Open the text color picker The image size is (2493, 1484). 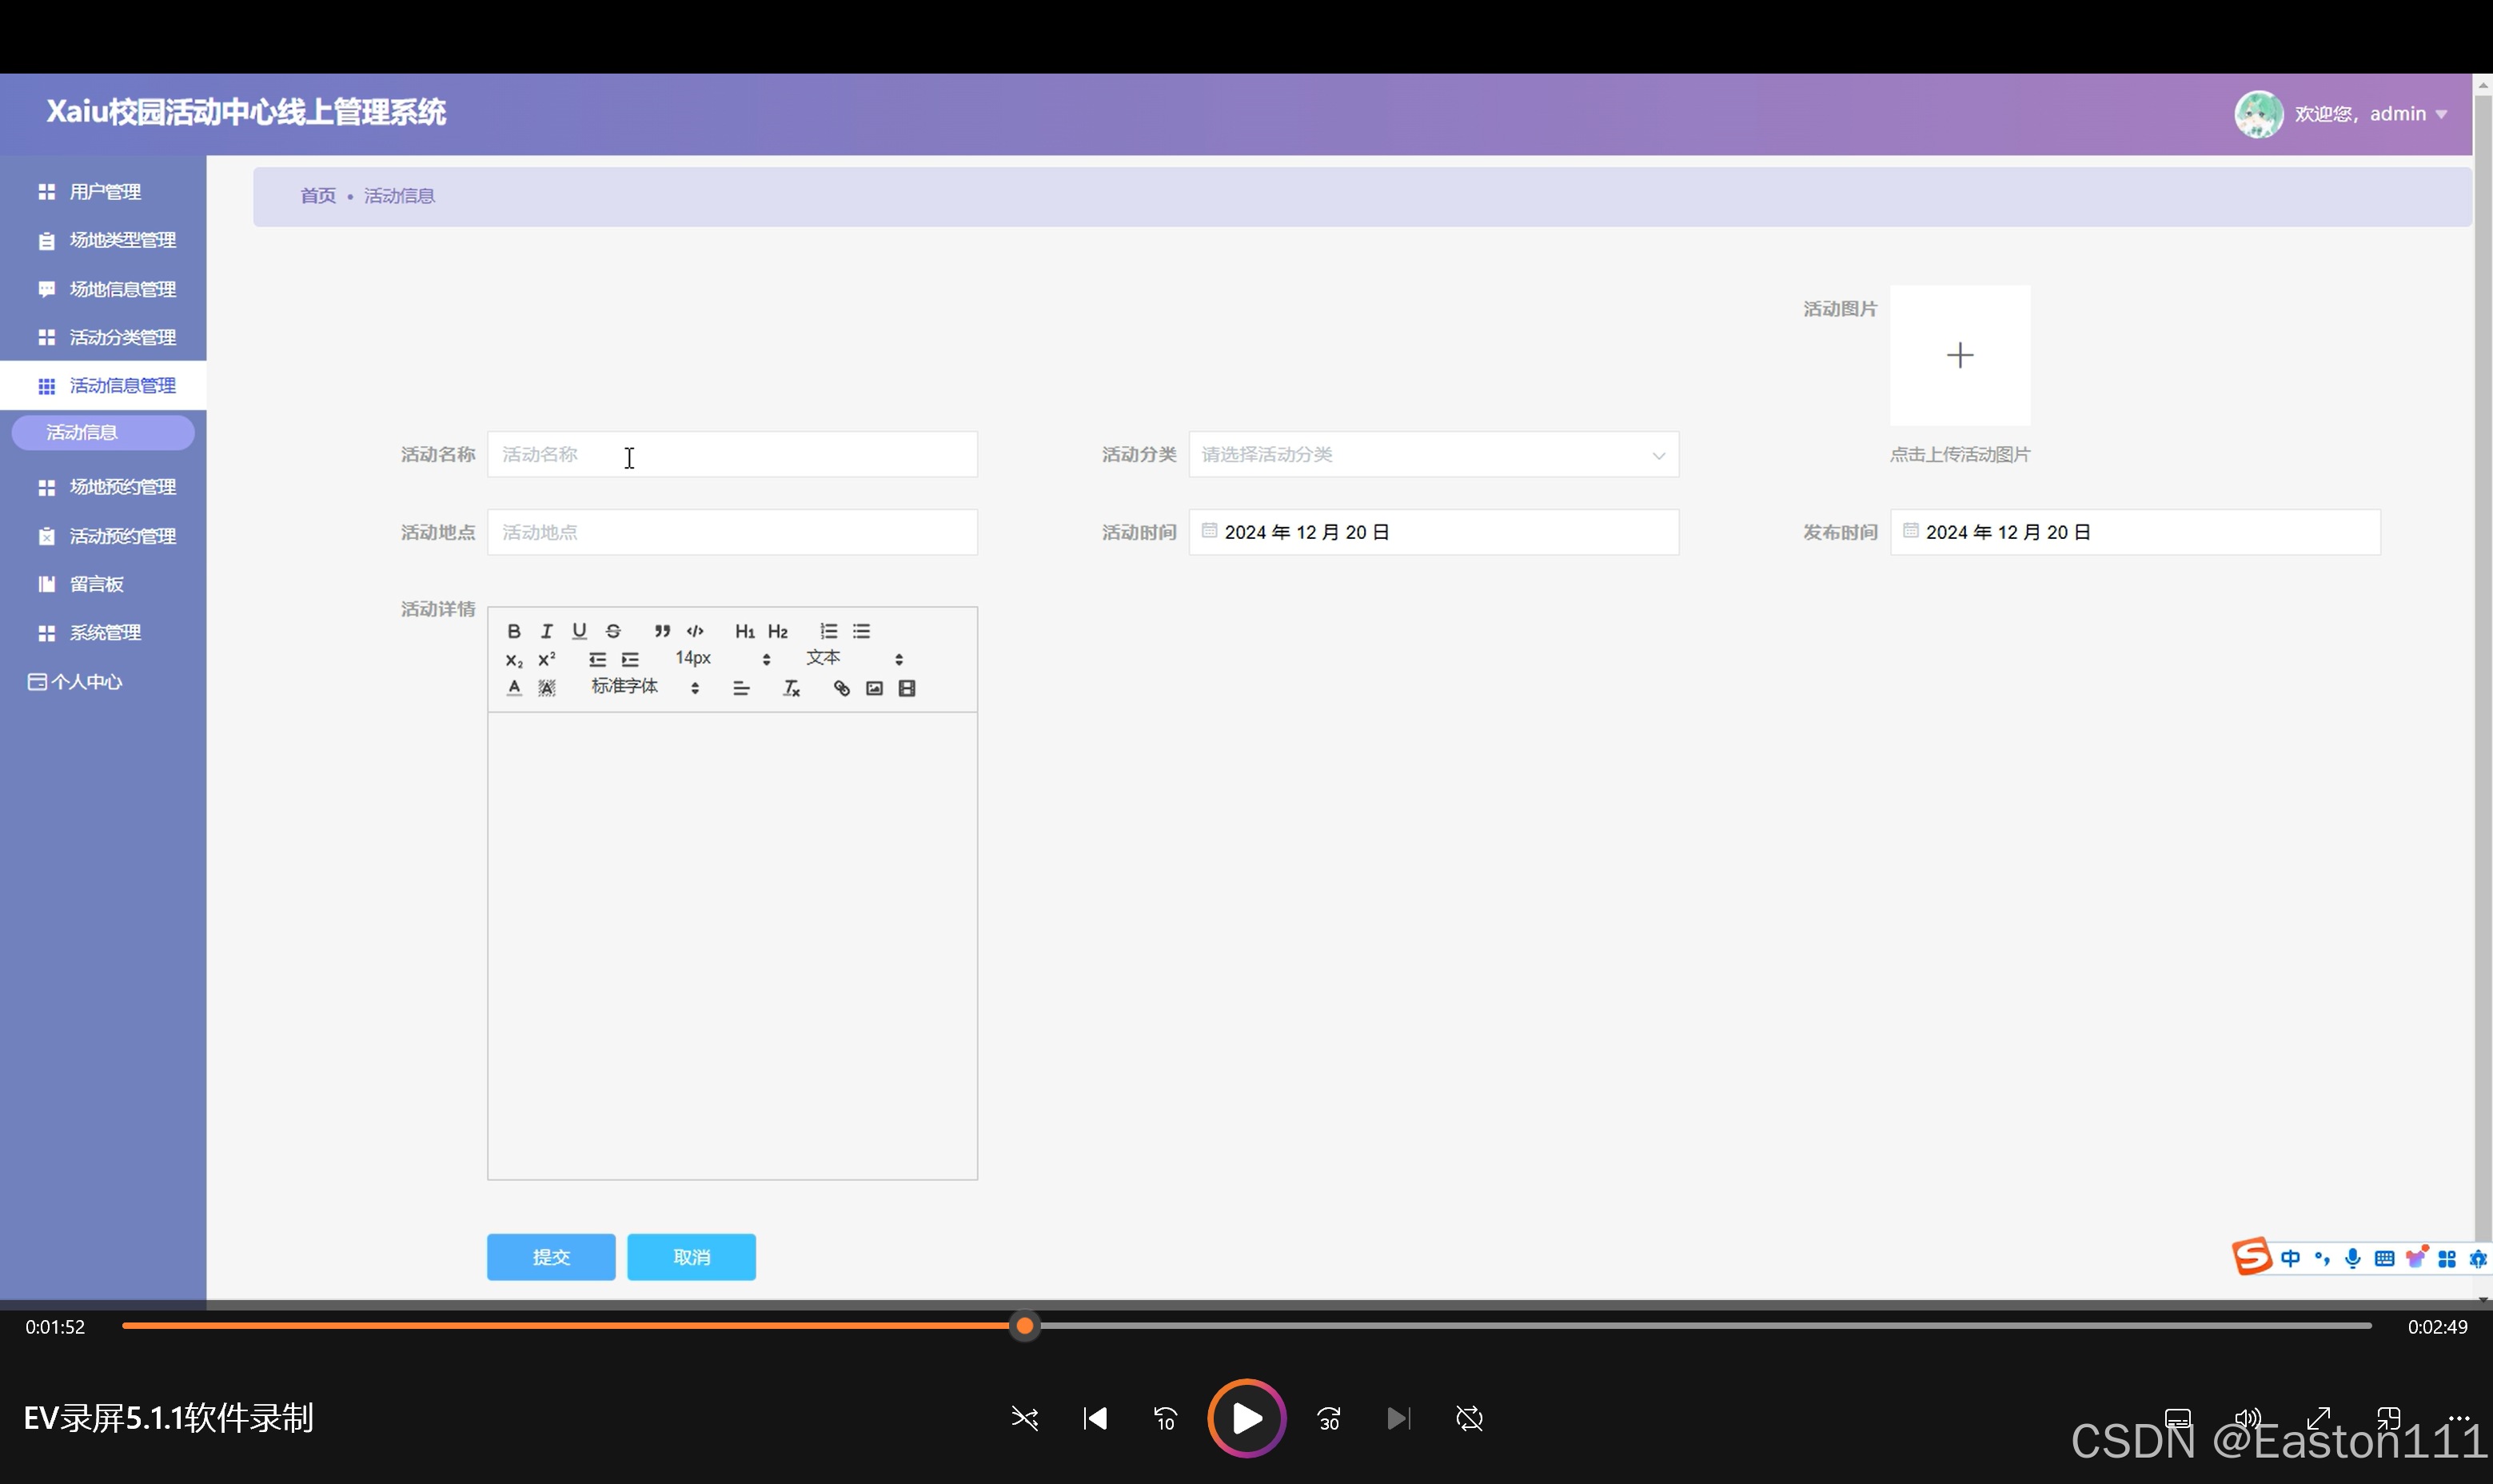514,688
